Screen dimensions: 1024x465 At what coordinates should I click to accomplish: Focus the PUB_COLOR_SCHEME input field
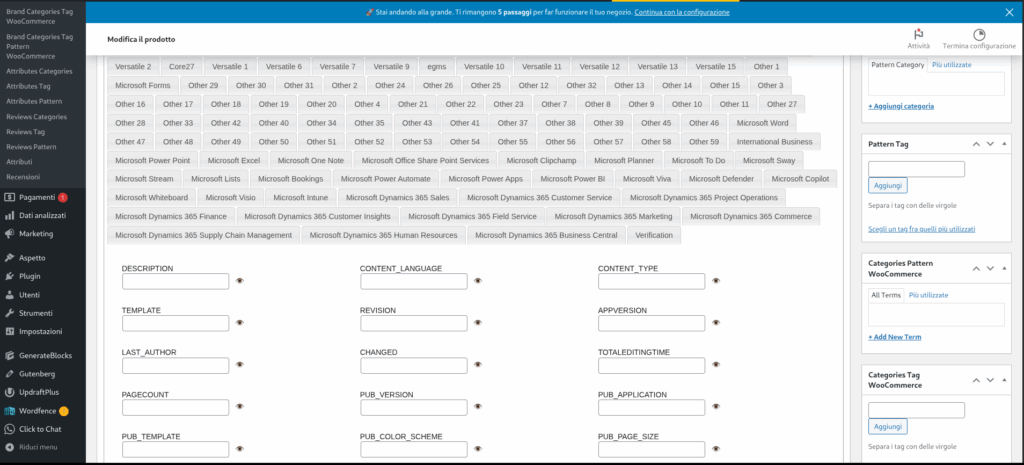(x=413, y=449)
